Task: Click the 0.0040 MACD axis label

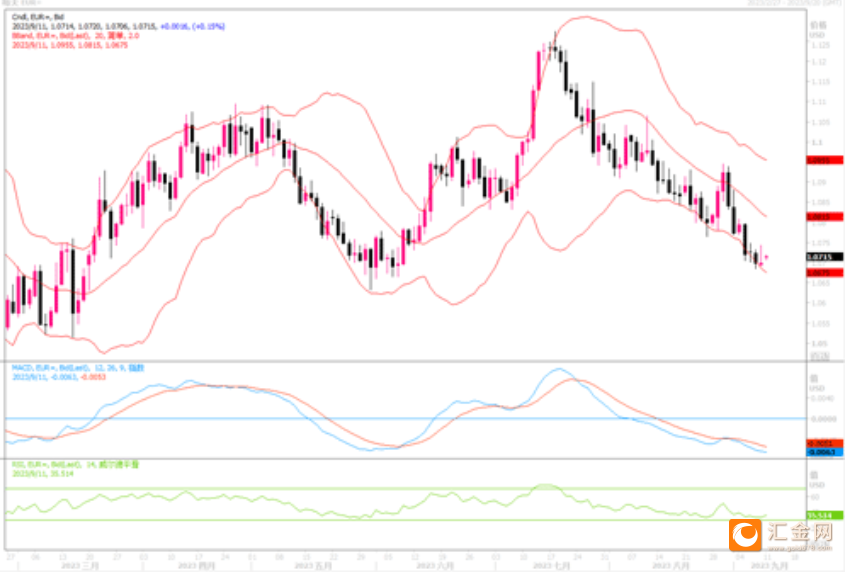Action: 823,399
